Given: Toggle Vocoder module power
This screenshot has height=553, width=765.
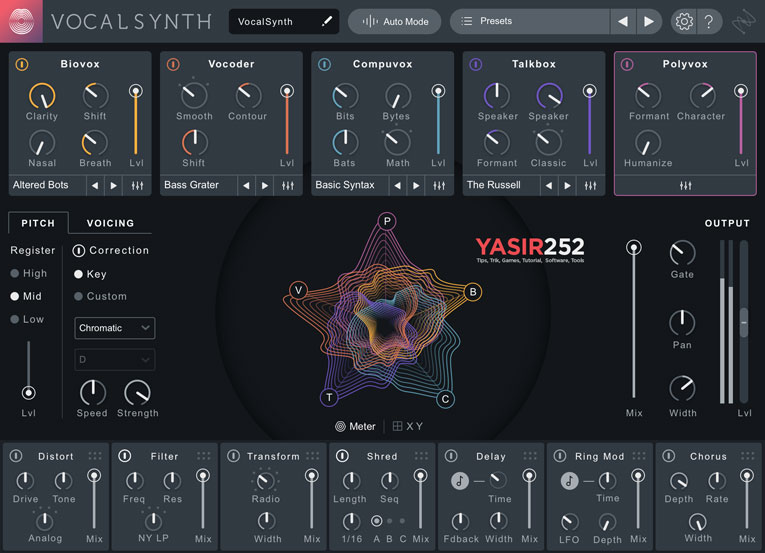Looking at the screenshot, I should (x=173, y=64).
